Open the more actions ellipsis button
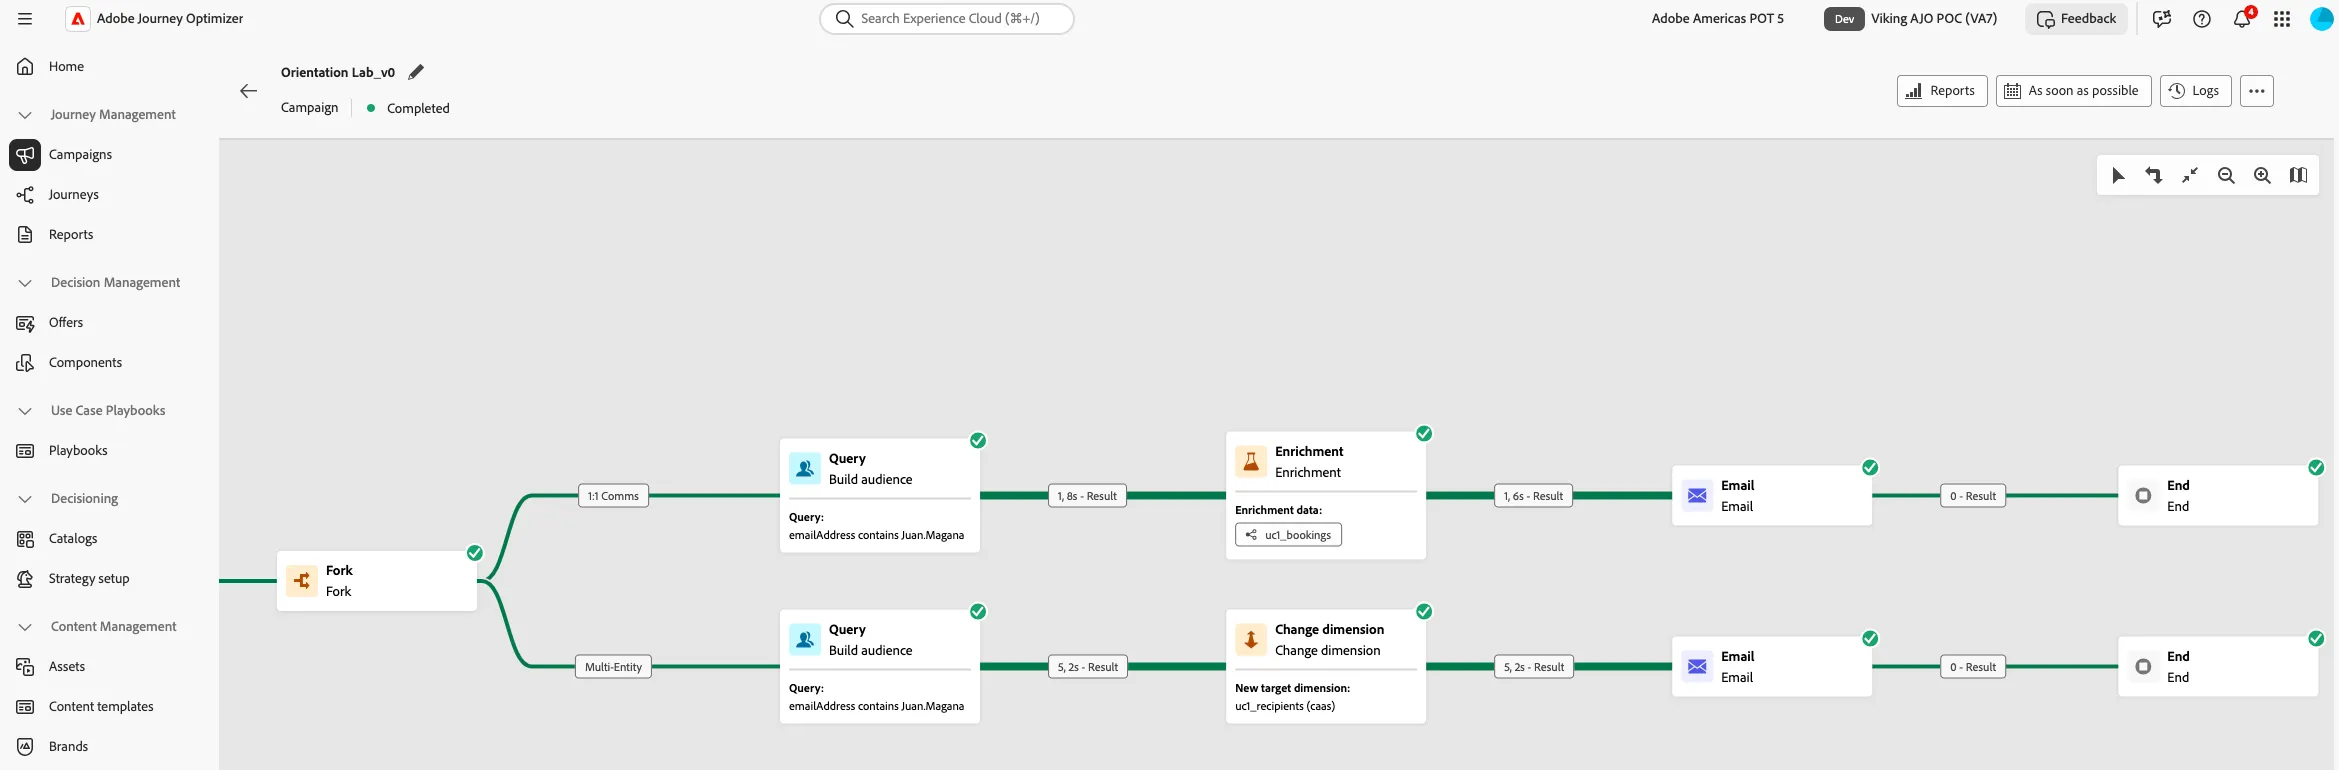This screenshot has height=770, width=2339. [x=2257, y=91]
